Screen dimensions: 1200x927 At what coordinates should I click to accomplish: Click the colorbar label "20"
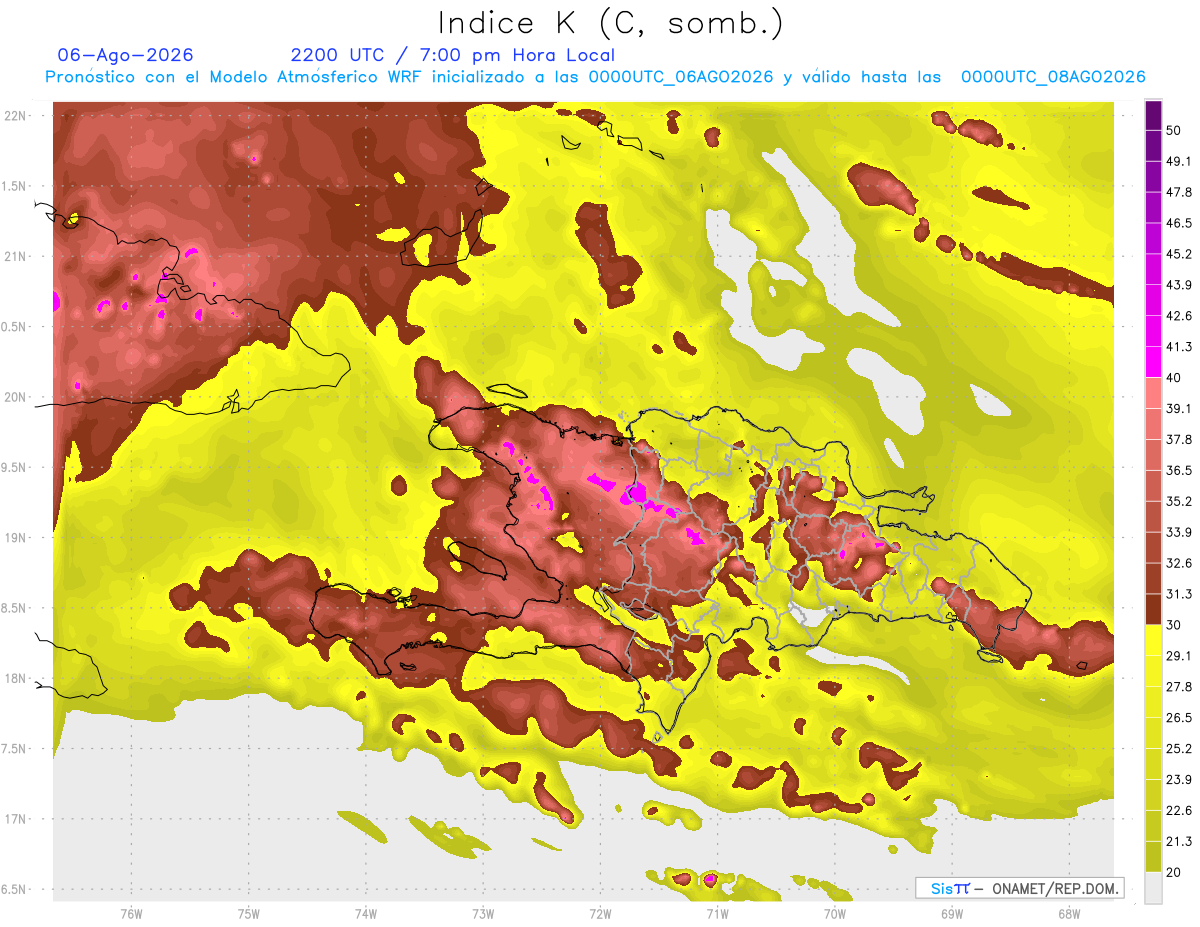pos(1175,872)
